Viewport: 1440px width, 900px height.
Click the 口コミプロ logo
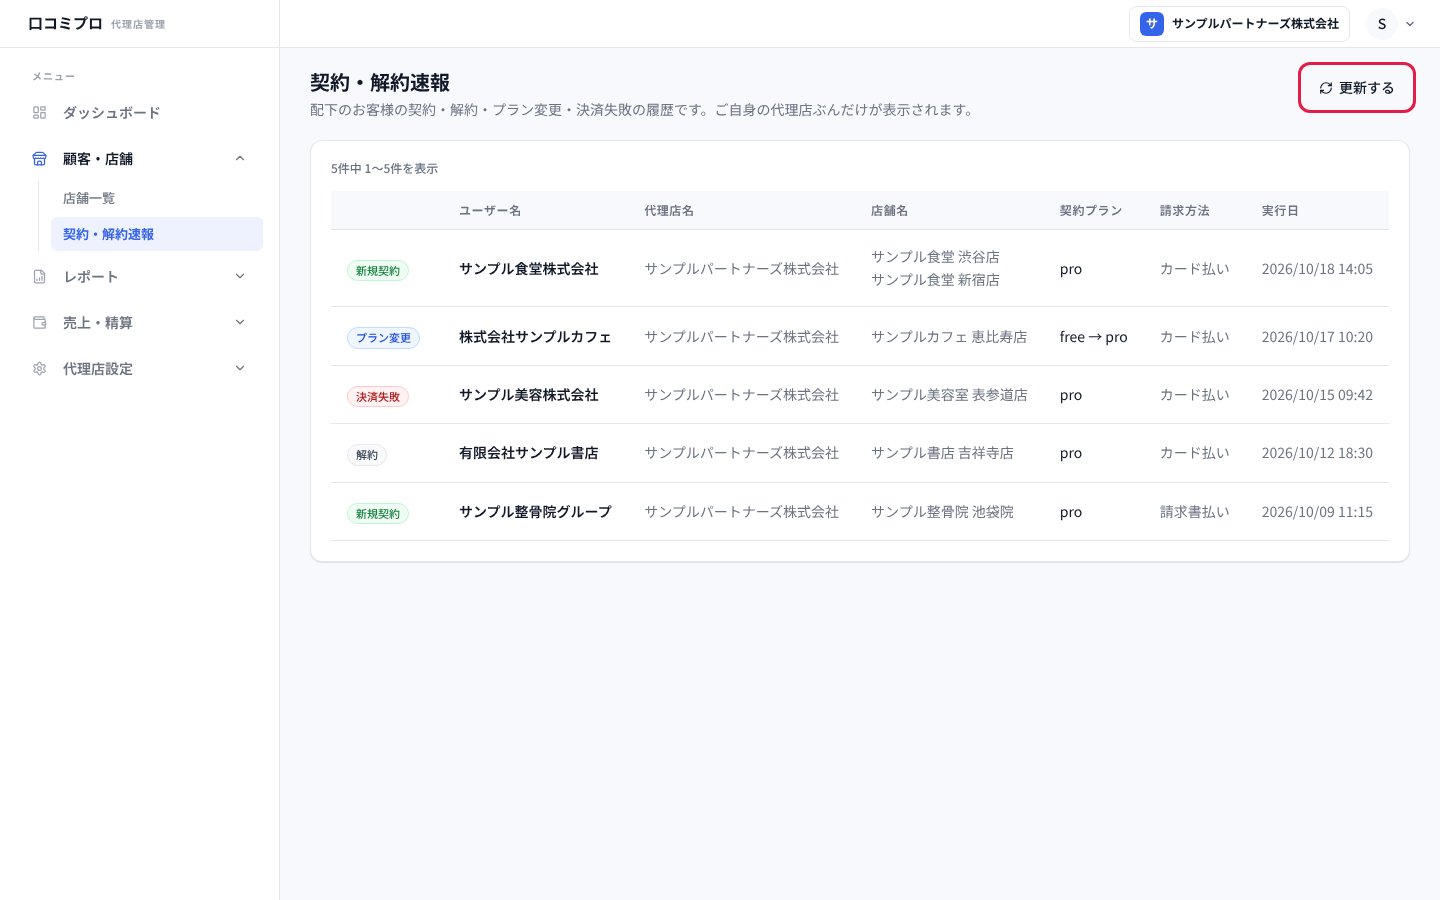65,24
